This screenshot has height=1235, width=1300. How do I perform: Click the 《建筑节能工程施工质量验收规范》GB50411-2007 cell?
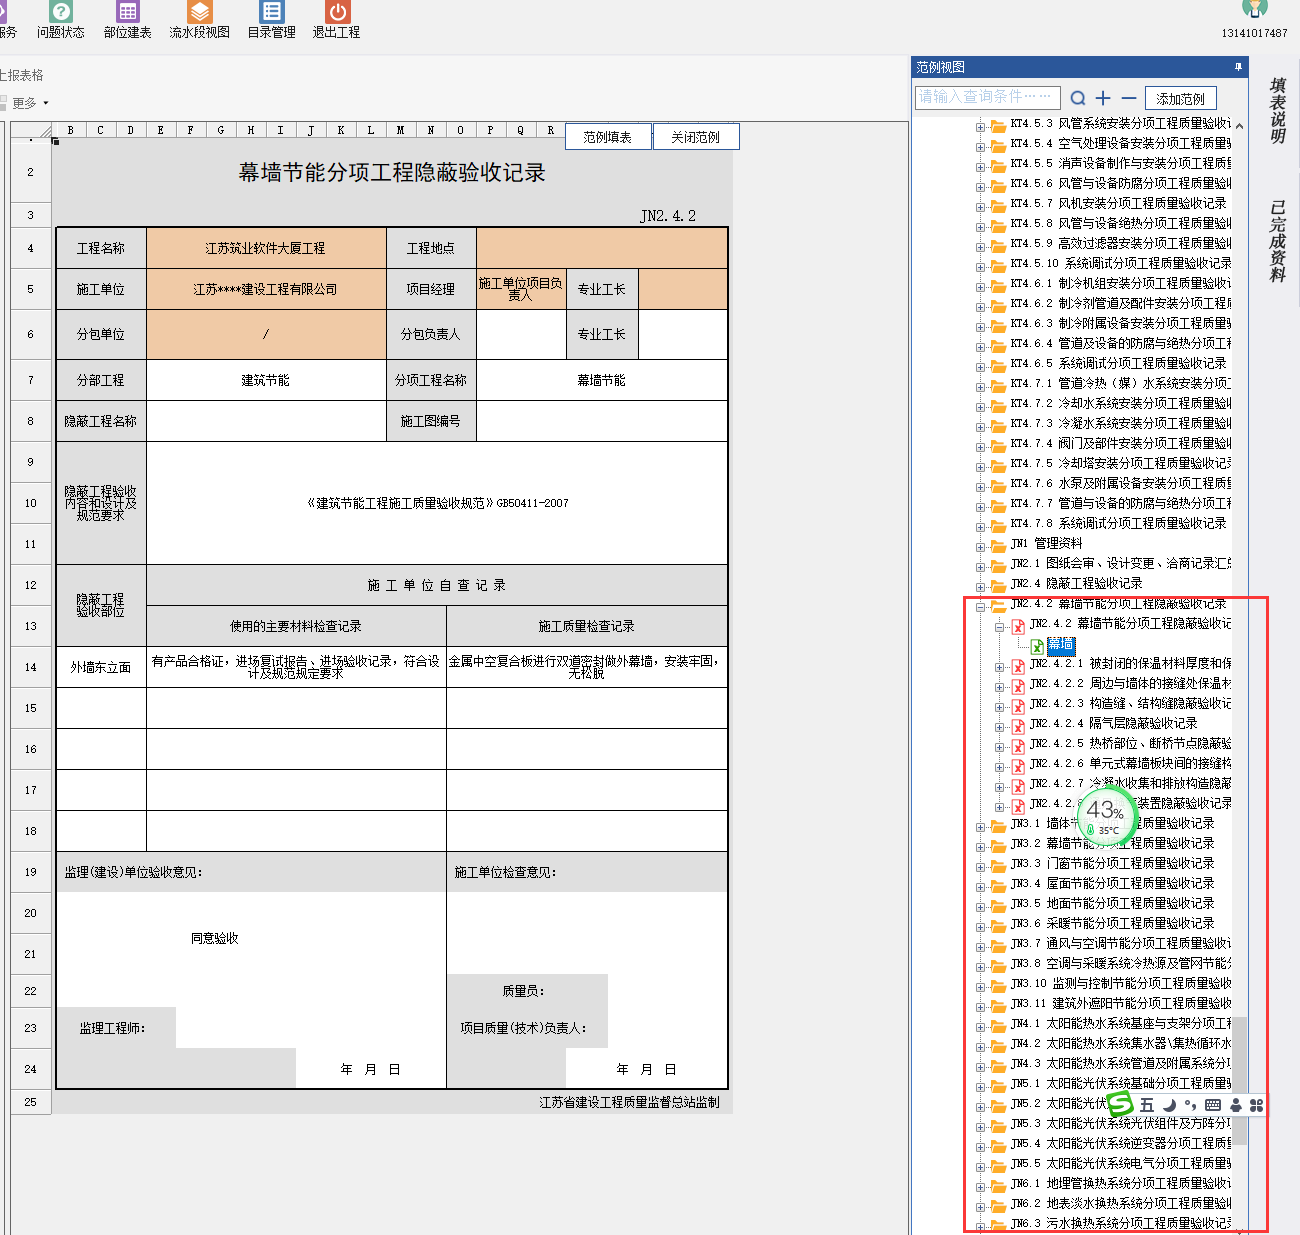(x=437, y=503)
